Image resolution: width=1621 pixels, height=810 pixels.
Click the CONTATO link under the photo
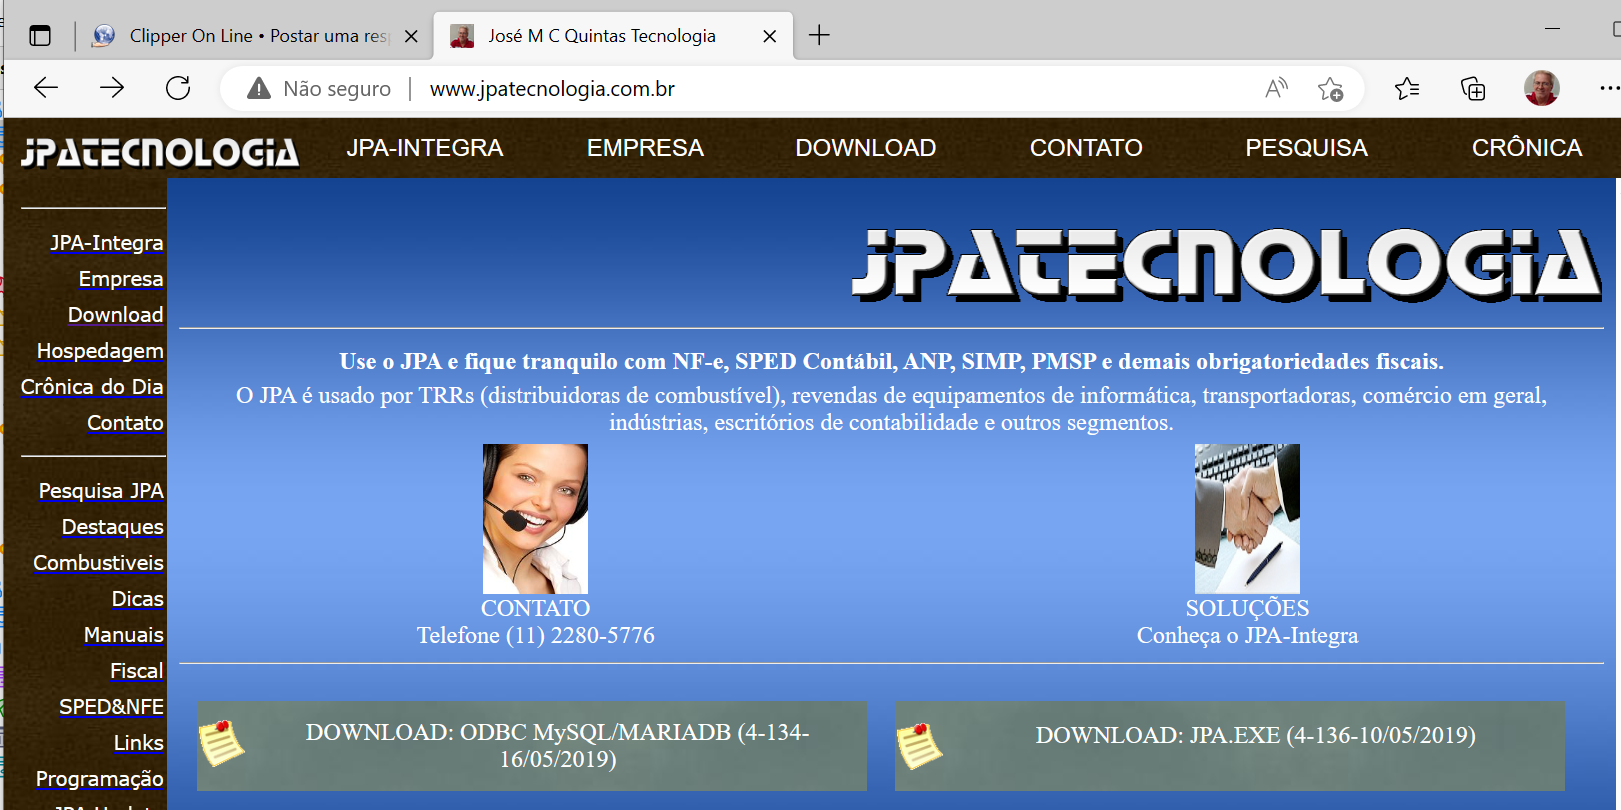click(x=535, y=608)
